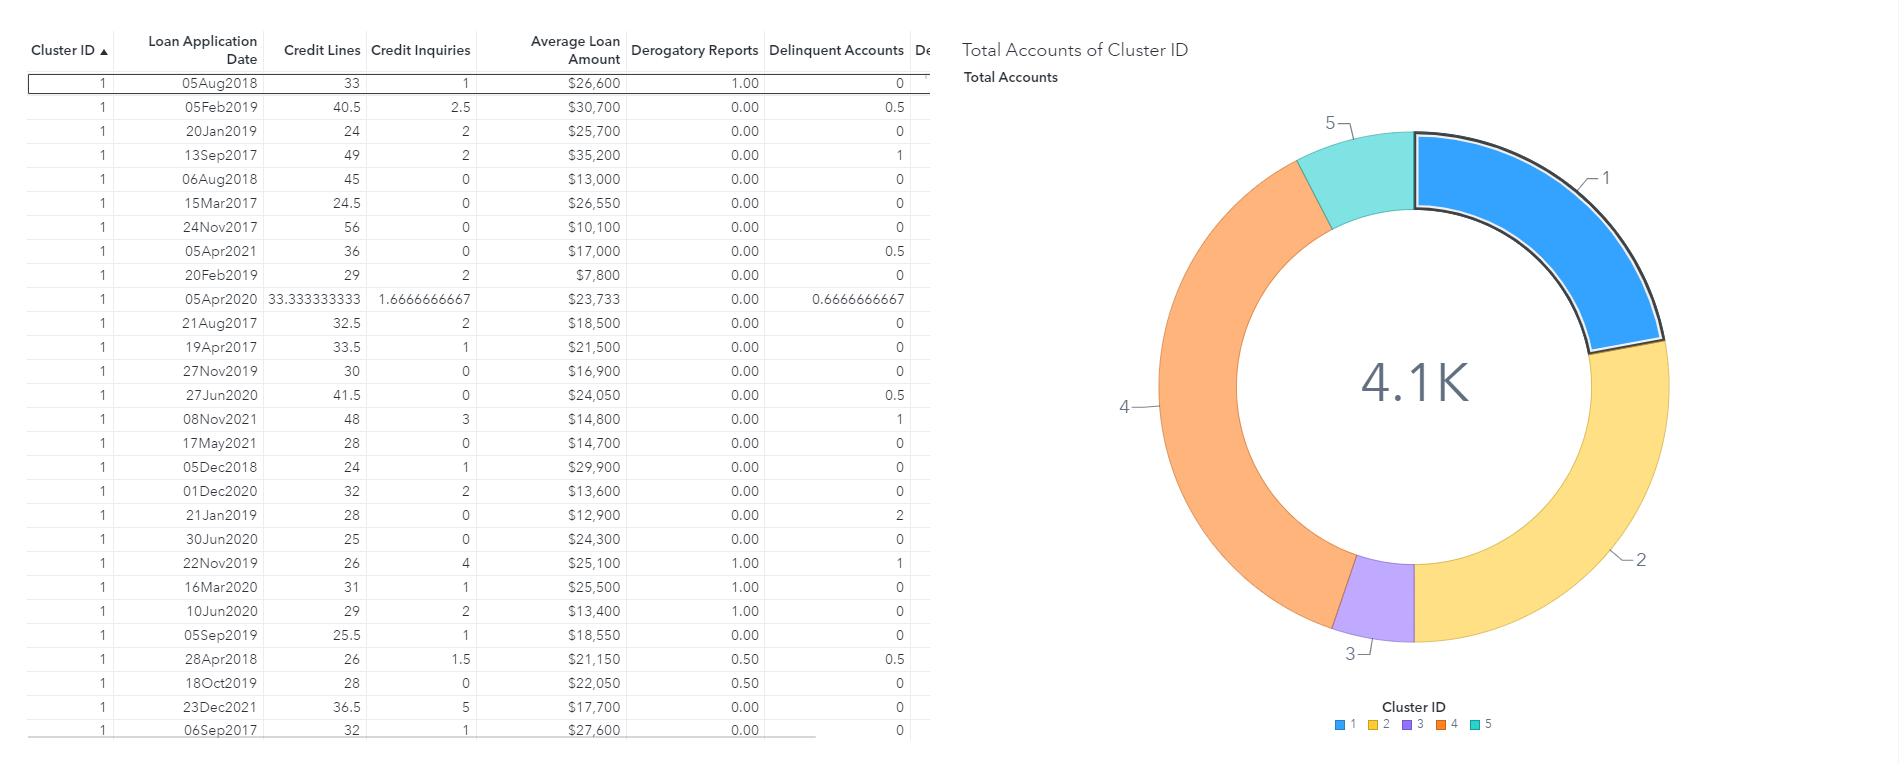
Task: Select the orange cluster 4 legend swatch
Action: (x=1441, y=725)
